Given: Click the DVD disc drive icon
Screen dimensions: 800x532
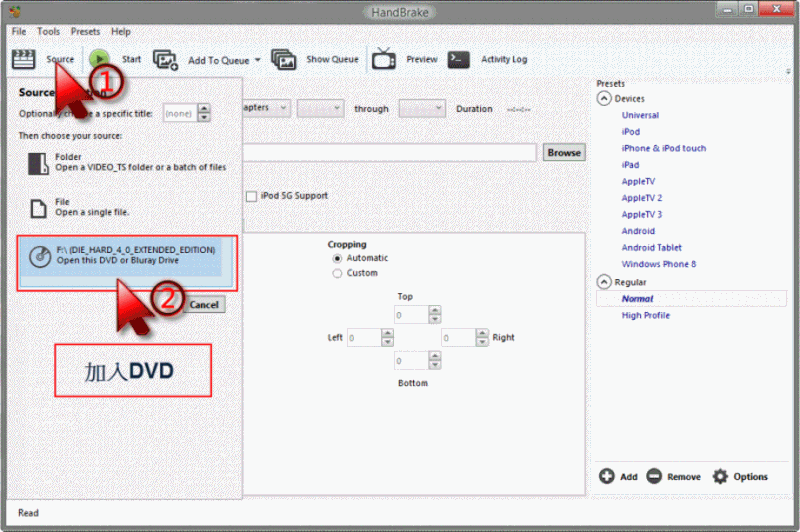Looking at the screenshot, I should click(x=40, y=256).
